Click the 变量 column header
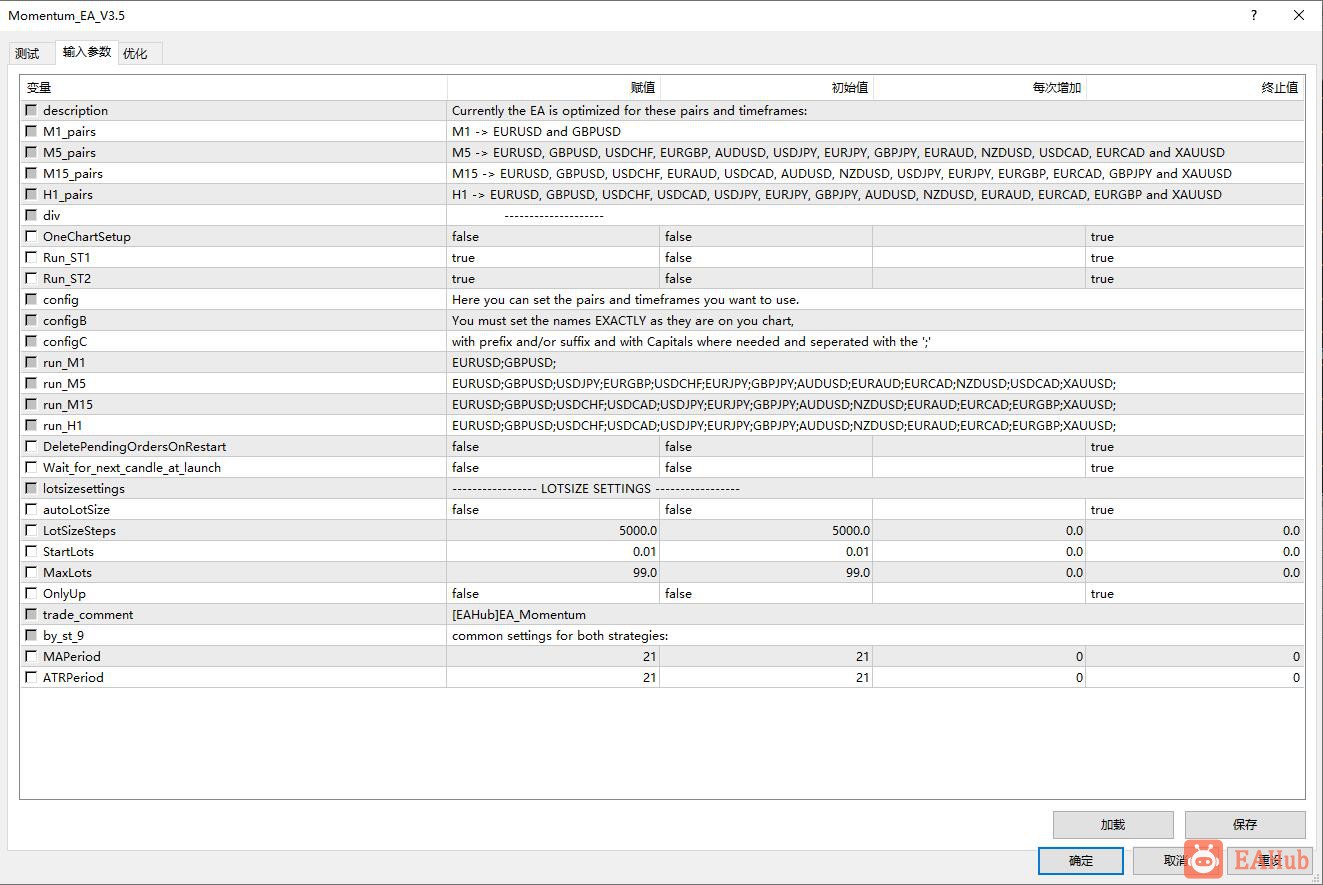1323x885 pixels. coord(234,88)
